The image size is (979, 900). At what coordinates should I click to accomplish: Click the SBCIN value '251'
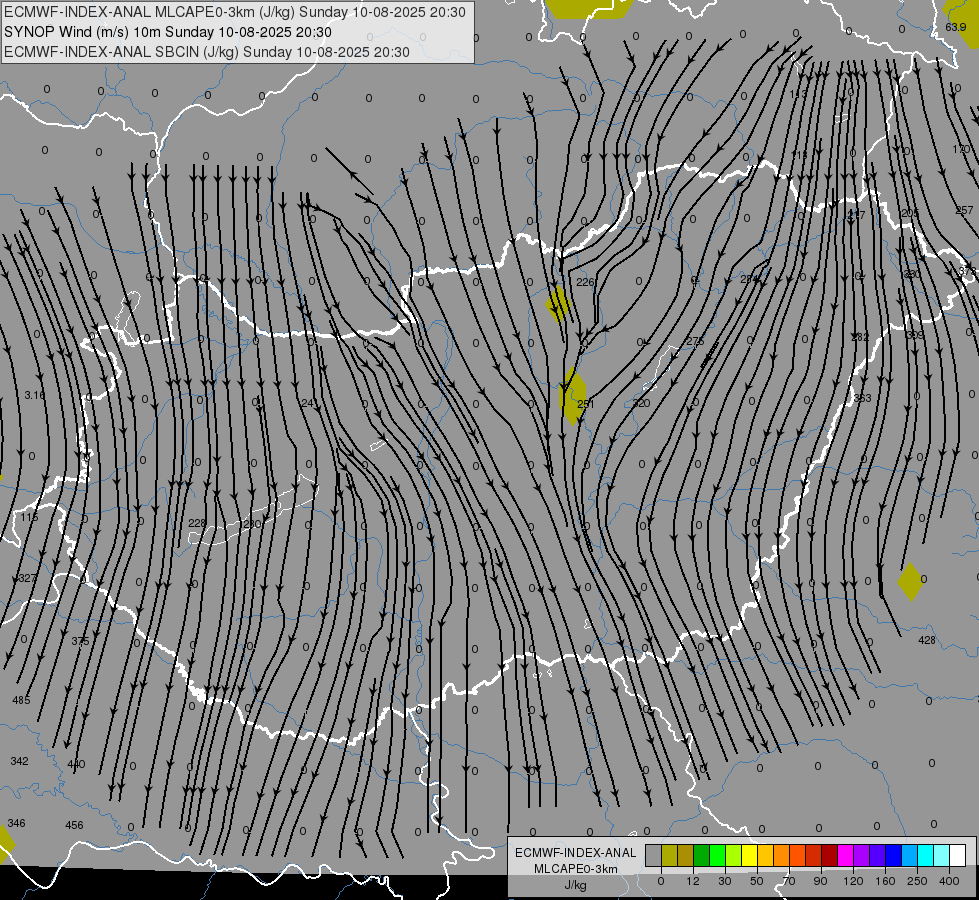click(586, 404)
